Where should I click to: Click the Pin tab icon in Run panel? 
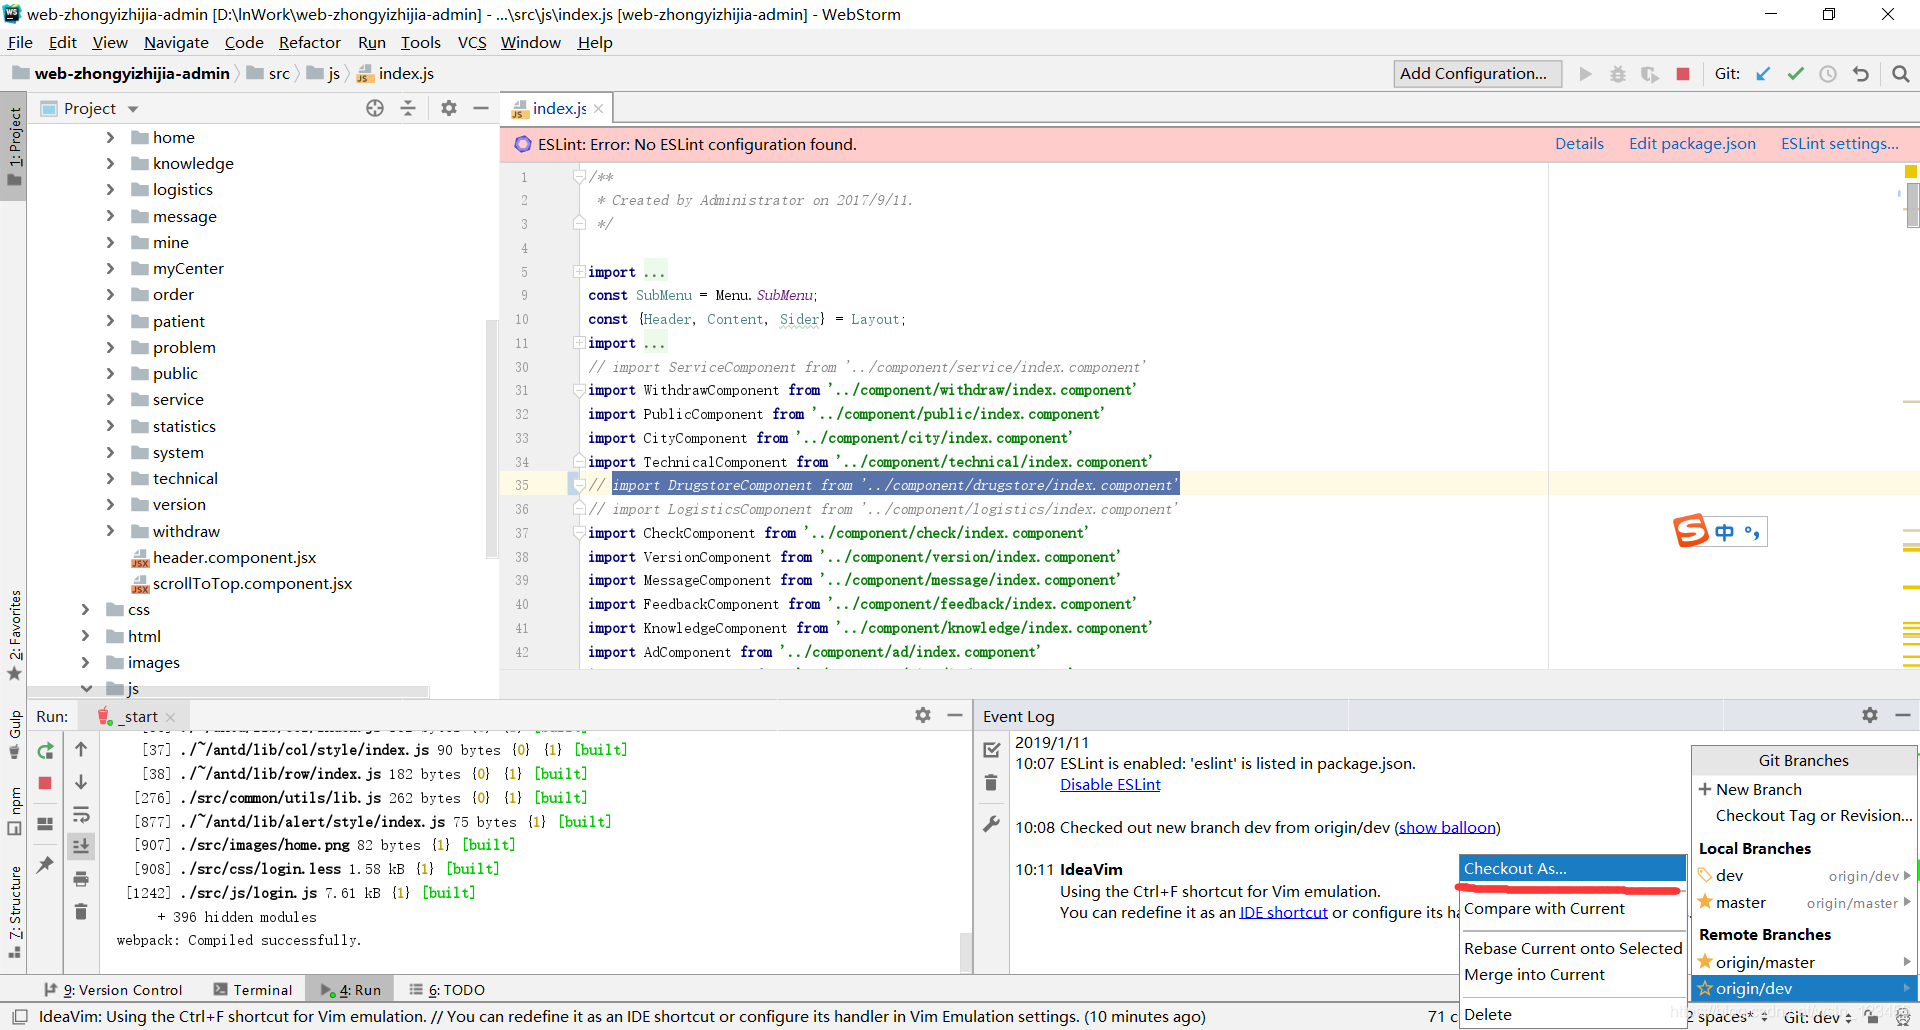pyautogui.click(x=45, y=864)
